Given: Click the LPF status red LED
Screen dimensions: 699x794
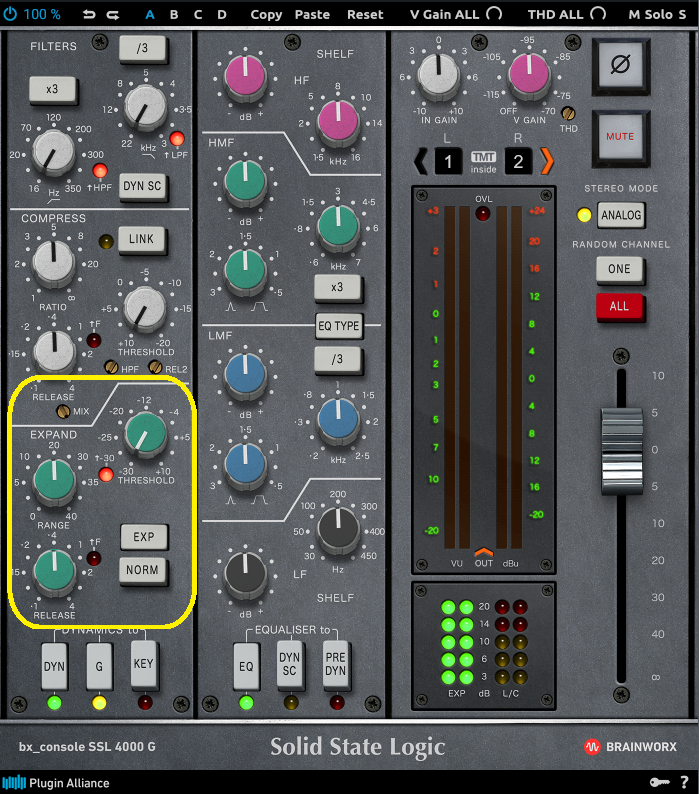Looking at the screenshot, I should pyautogui.click(x=177, y=138).
